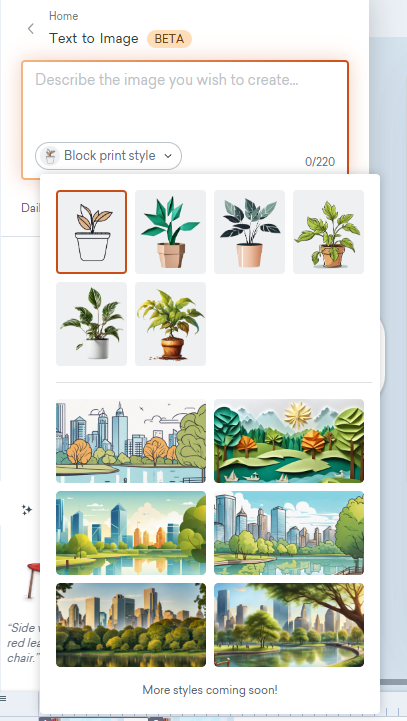Choose the flat vector city park preview
This screenshot has height=721, width=407.
point(131,533)
